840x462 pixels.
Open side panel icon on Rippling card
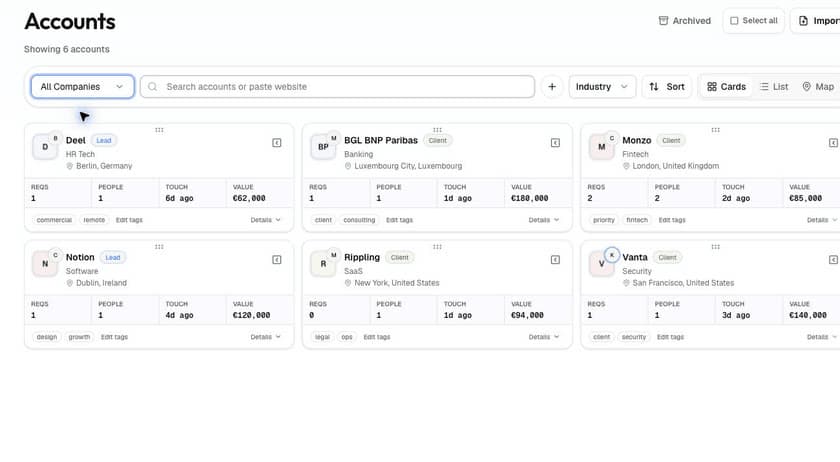[x=555, y=259]
